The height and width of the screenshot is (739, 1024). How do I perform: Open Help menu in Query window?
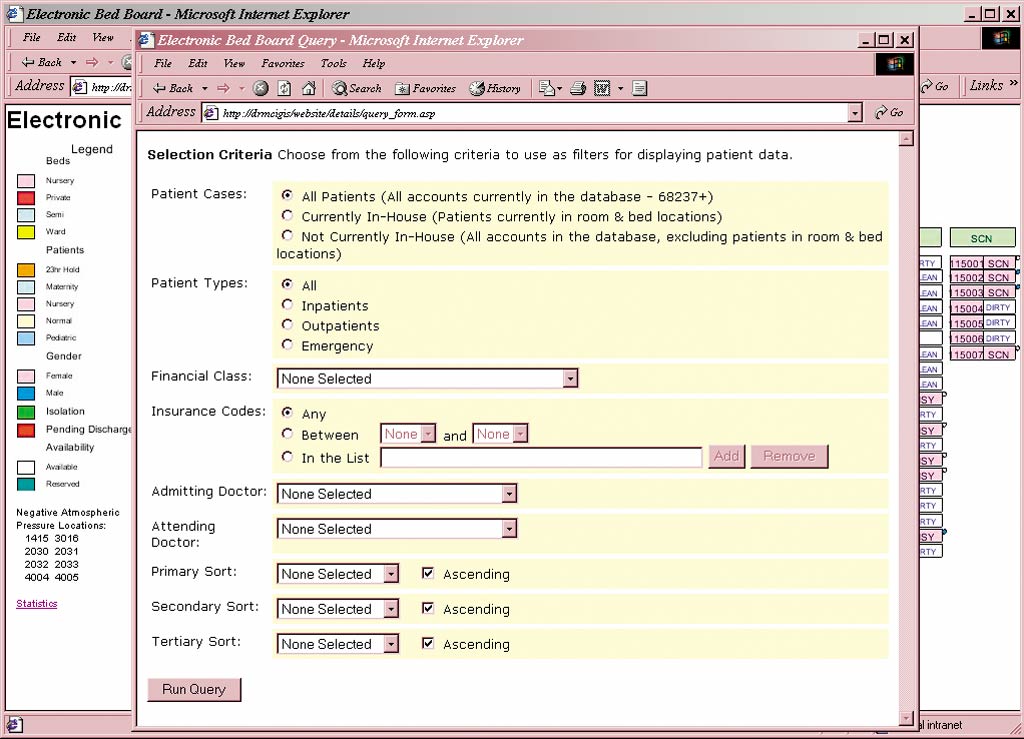[374, 63]
